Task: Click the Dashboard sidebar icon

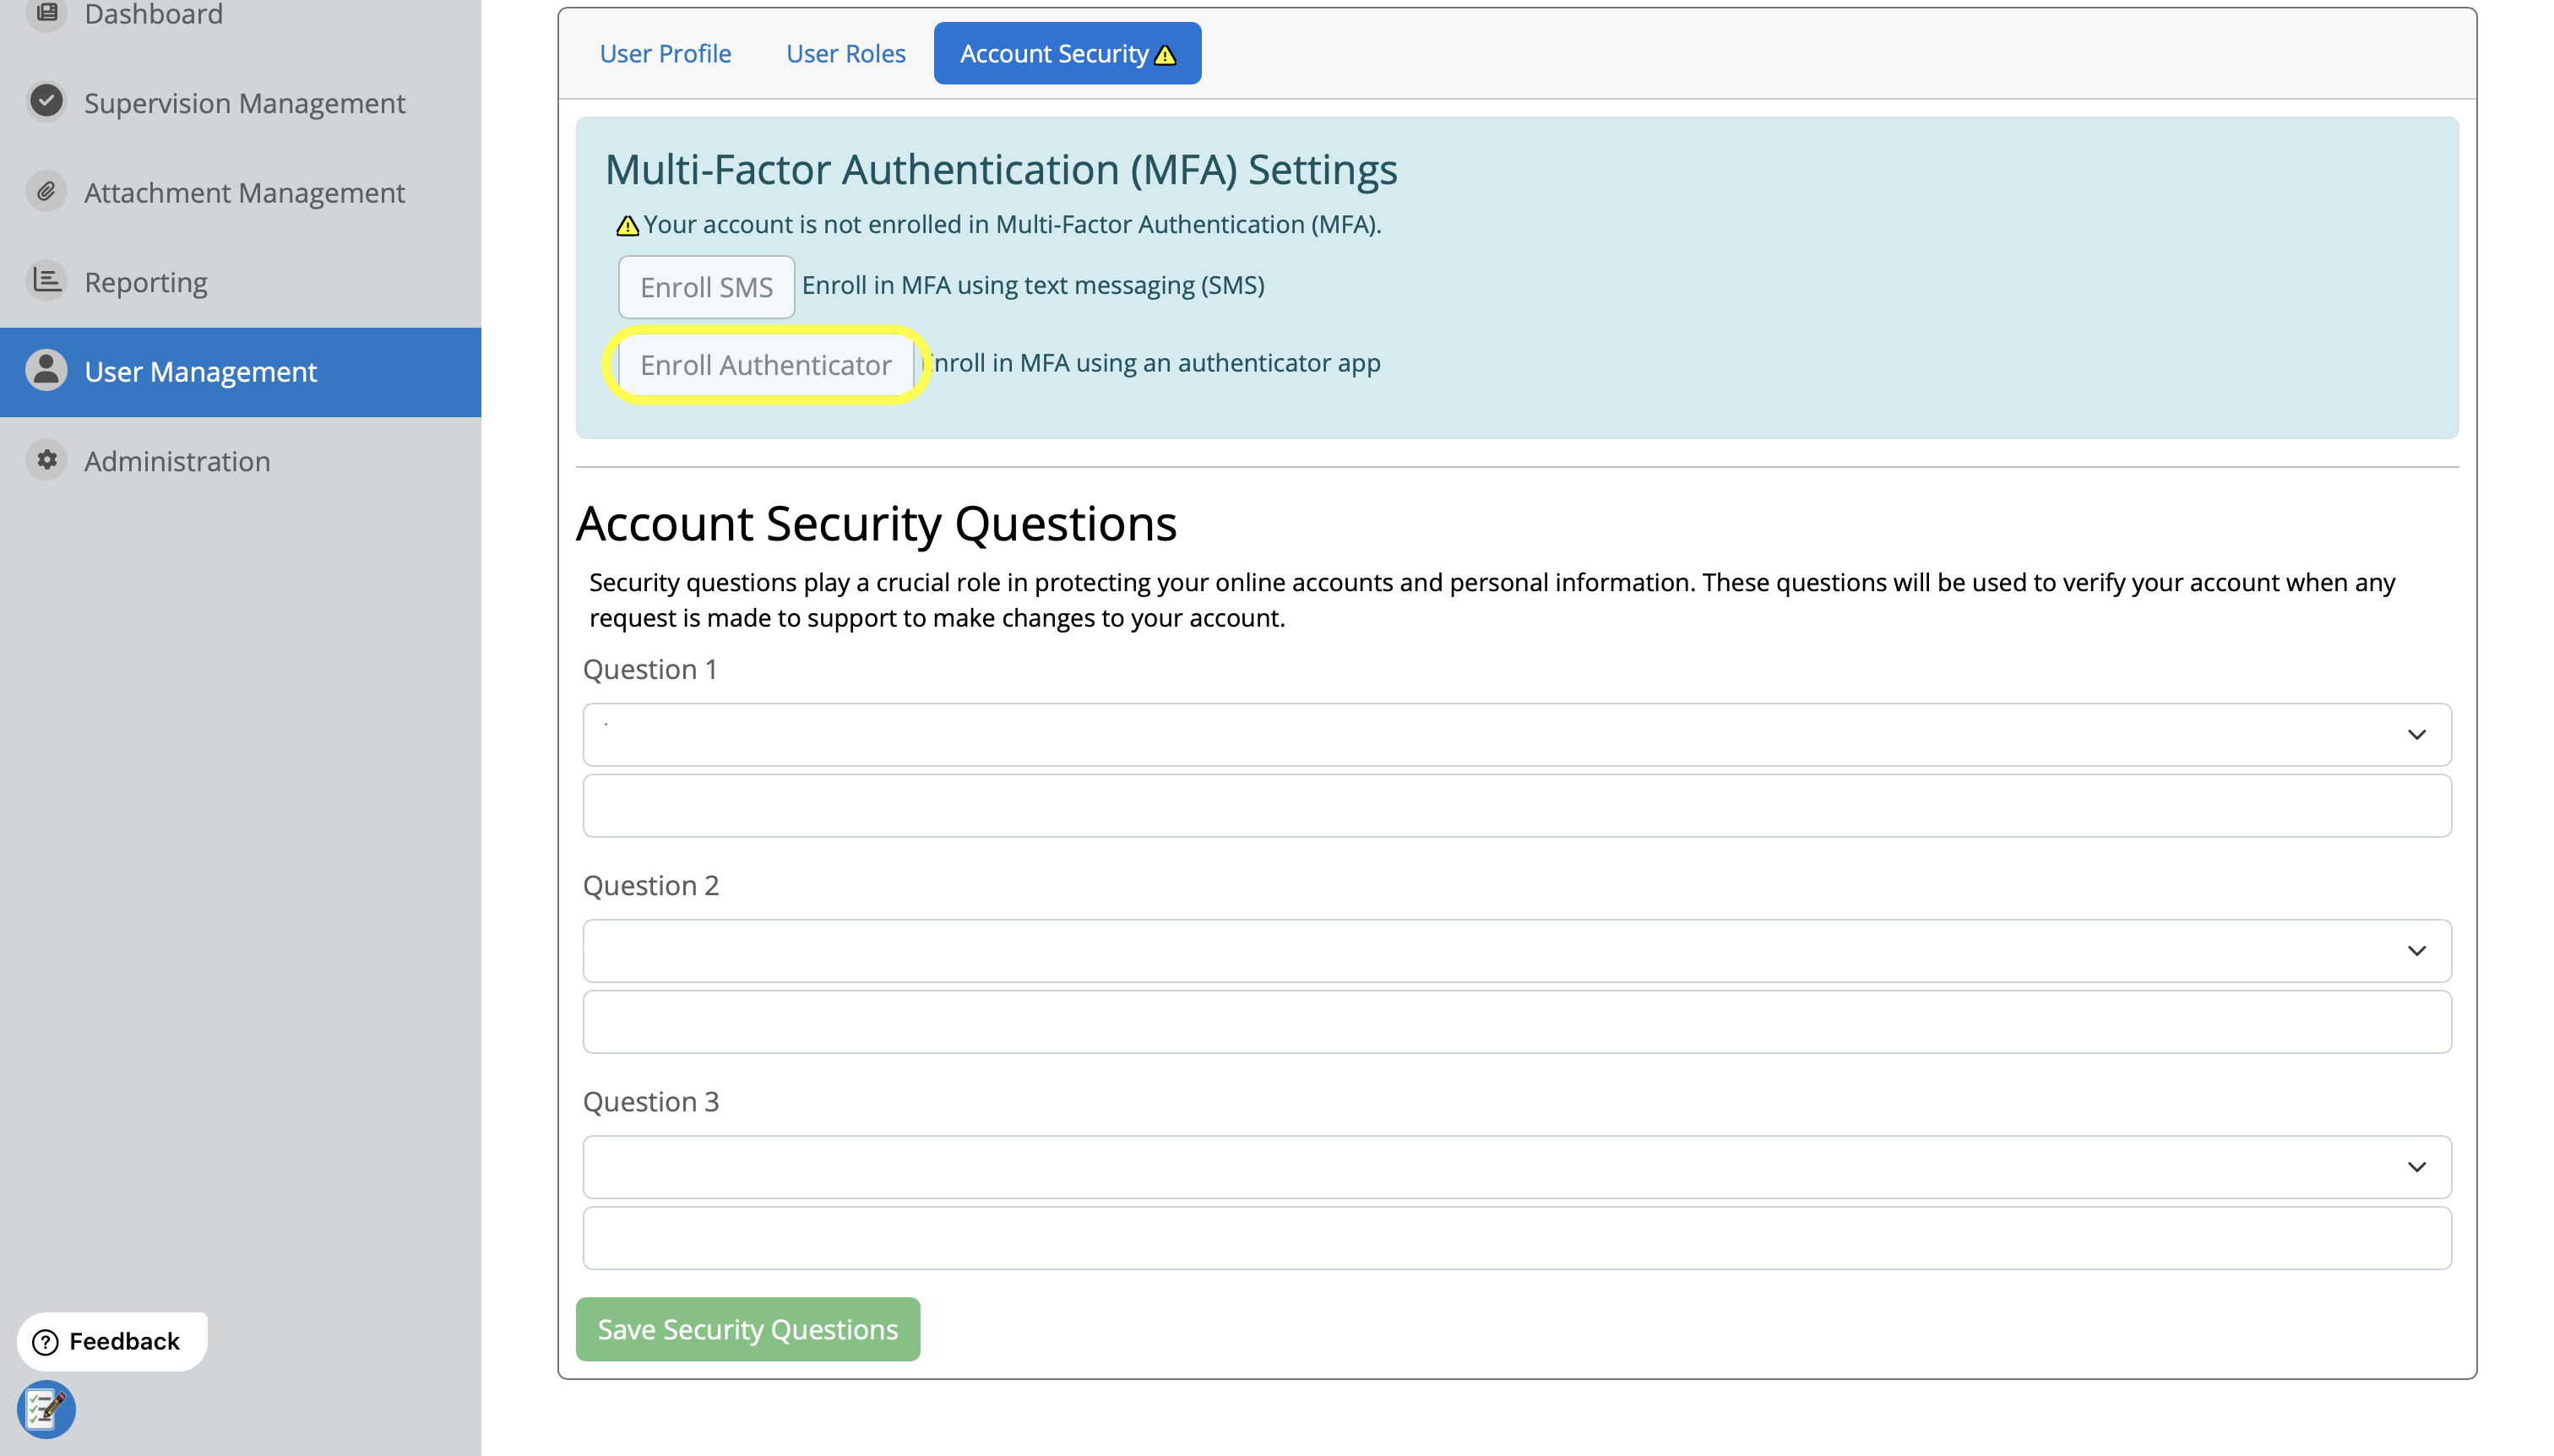Action: click(x=46, y=12)
